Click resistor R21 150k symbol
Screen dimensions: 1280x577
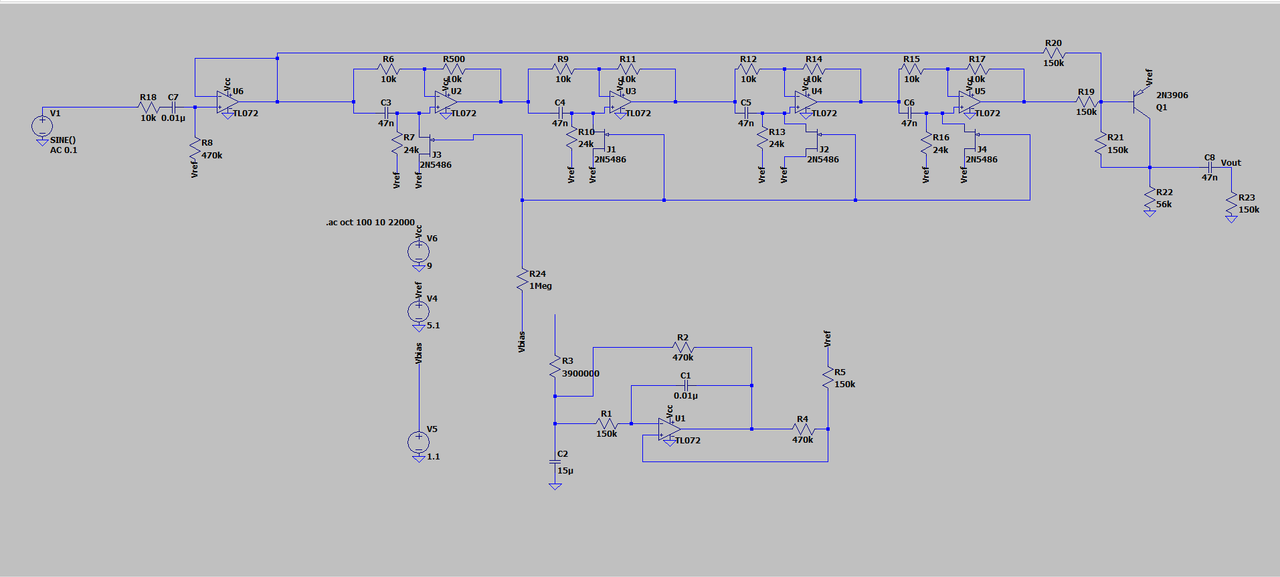(x=1100, y=143)
